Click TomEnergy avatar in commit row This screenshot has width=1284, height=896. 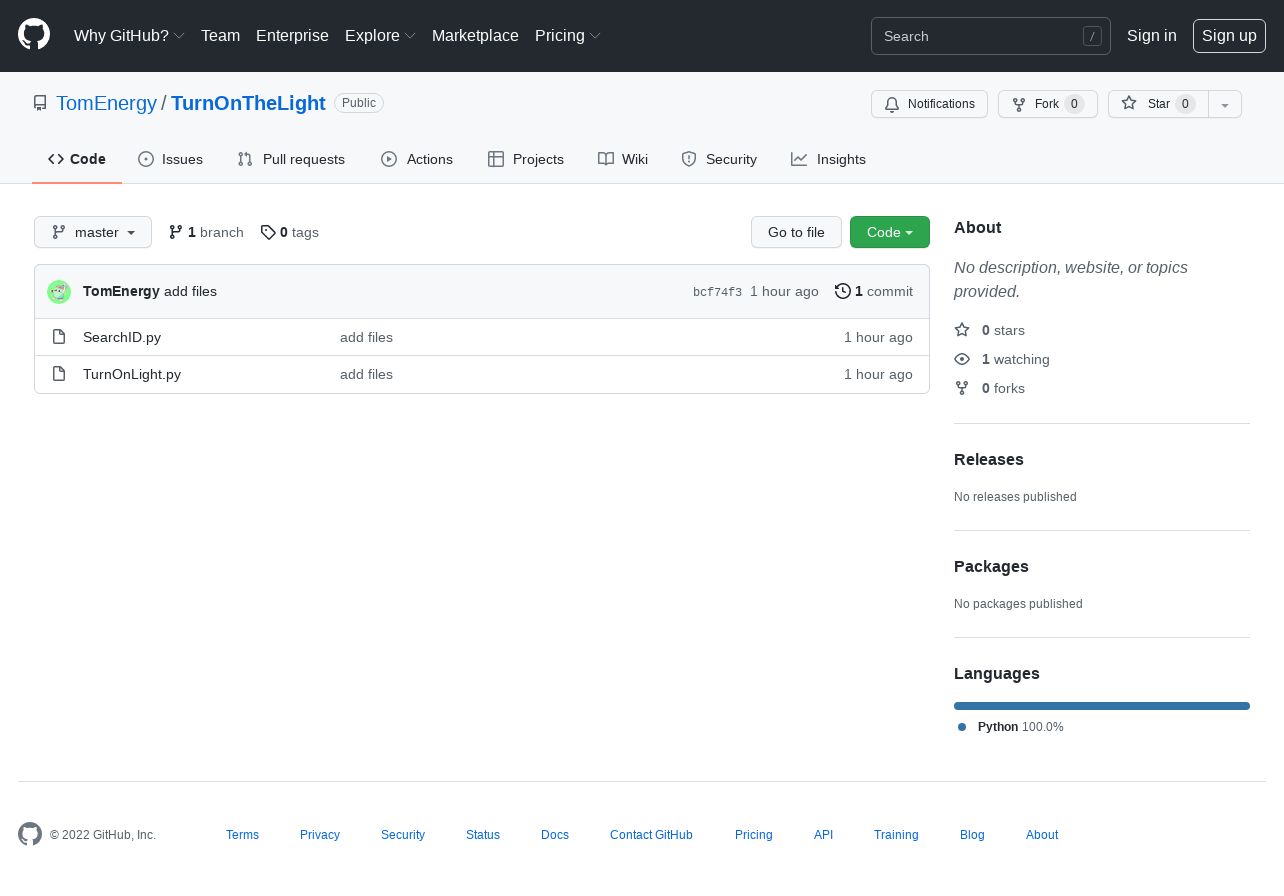tap(59, 292)
